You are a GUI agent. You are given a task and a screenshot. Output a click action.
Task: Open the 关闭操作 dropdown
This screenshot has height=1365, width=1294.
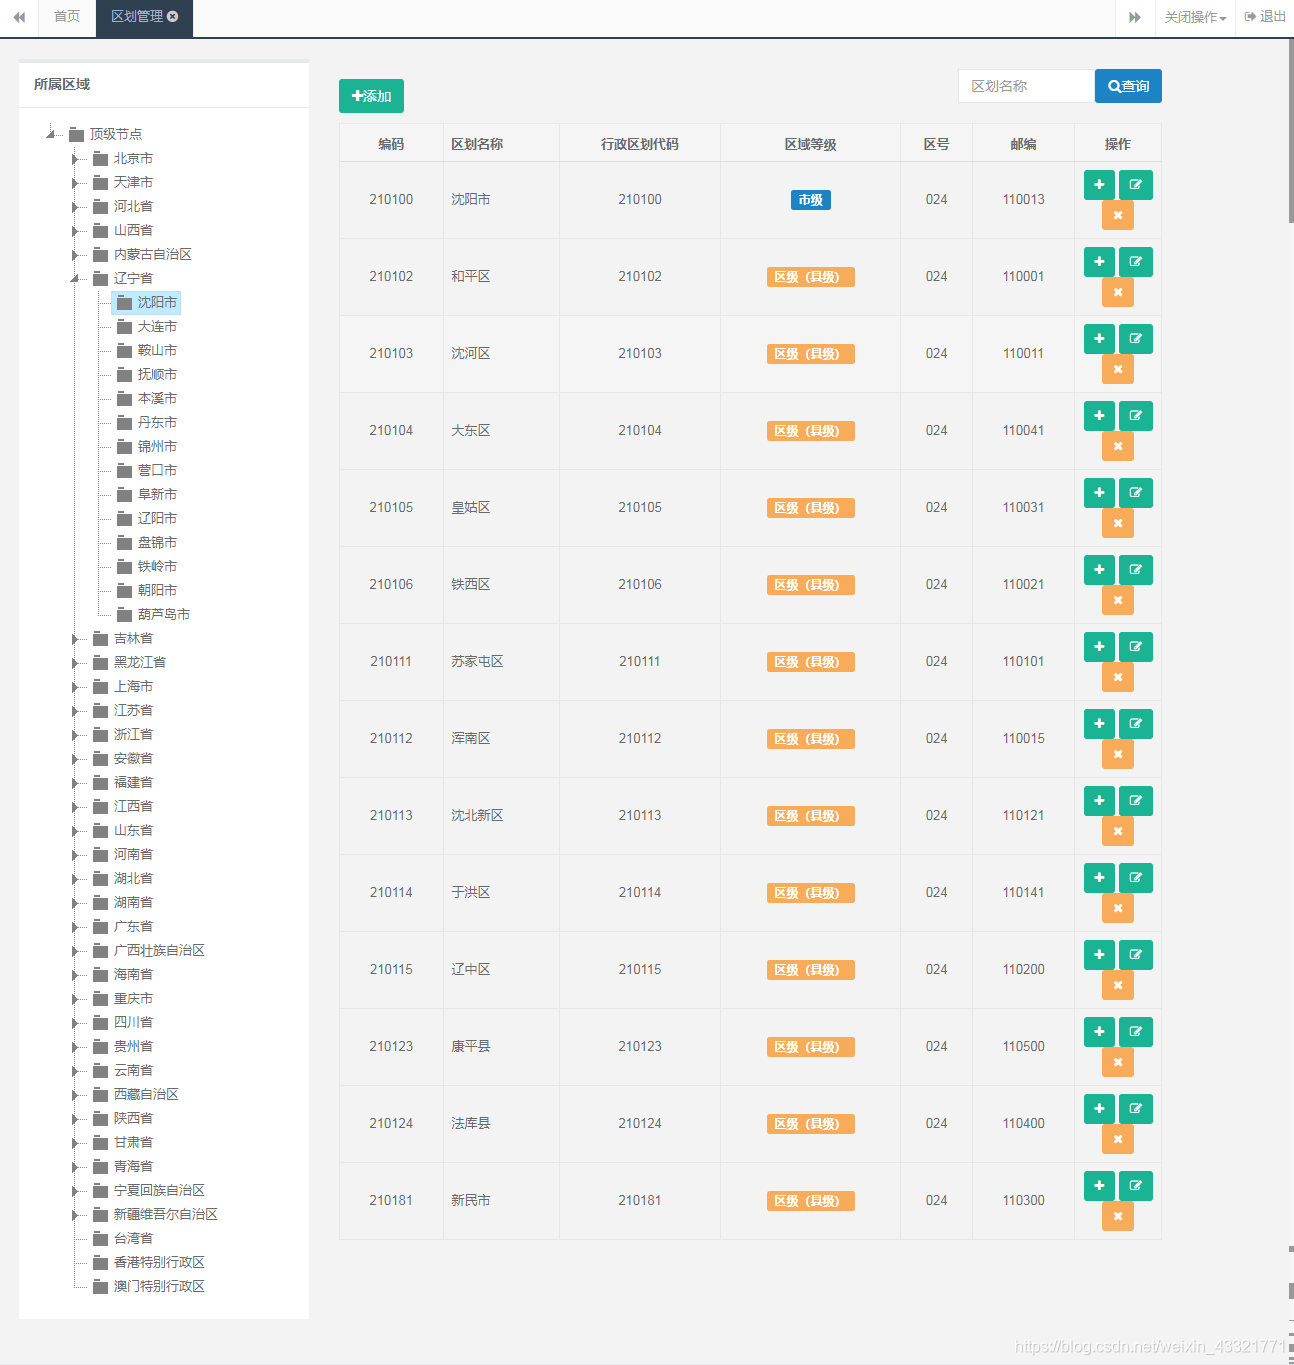point(1195,17)
